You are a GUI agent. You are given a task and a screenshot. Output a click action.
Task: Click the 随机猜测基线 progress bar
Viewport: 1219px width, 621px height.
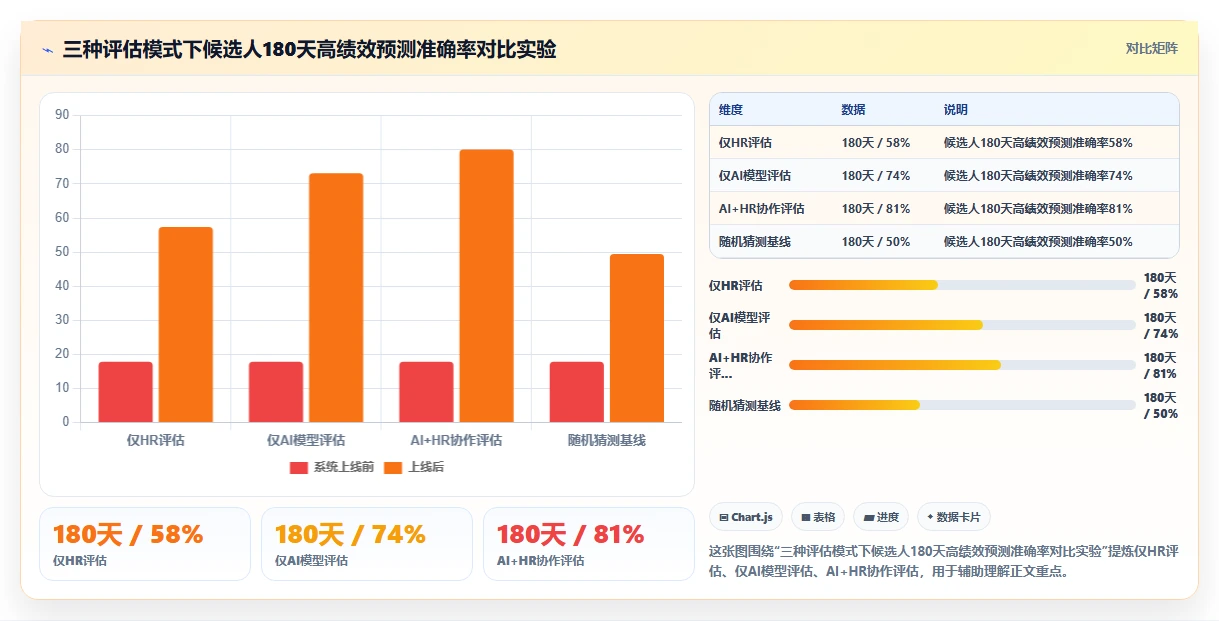(x=962, y=405)
